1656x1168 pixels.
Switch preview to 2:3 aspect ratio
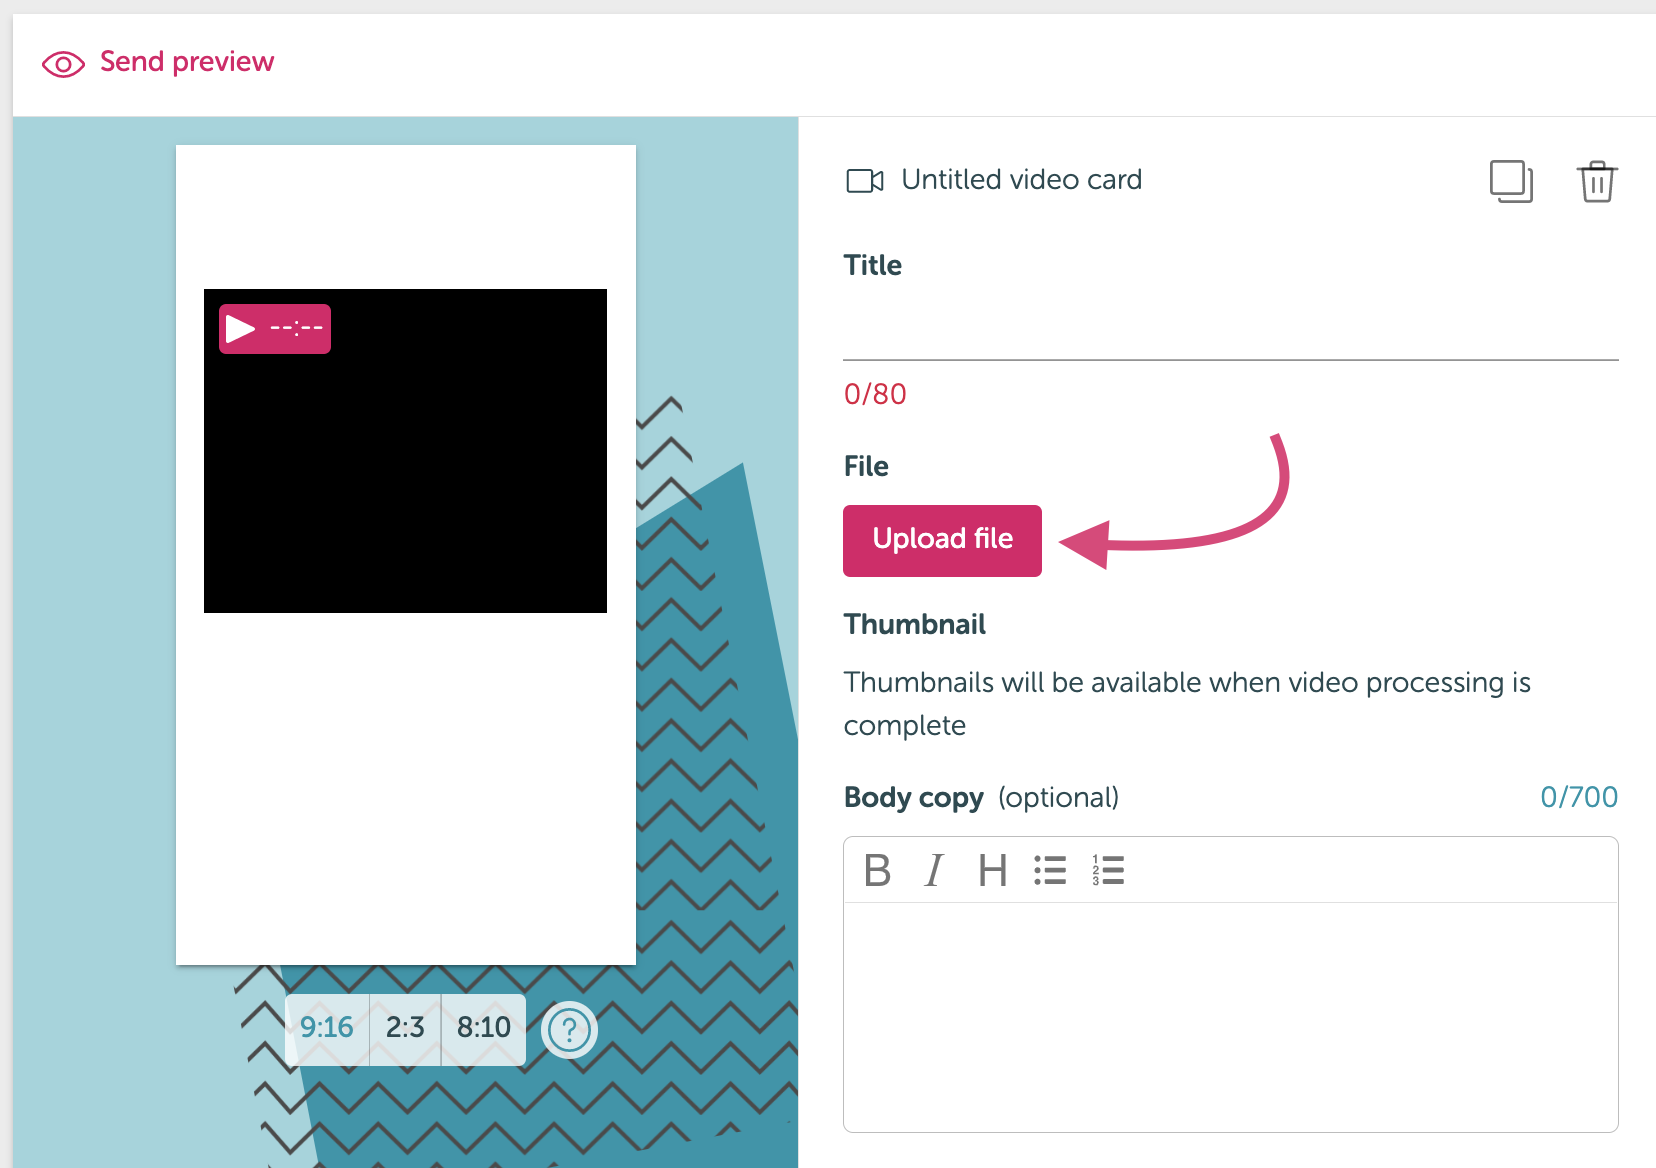405,1028
